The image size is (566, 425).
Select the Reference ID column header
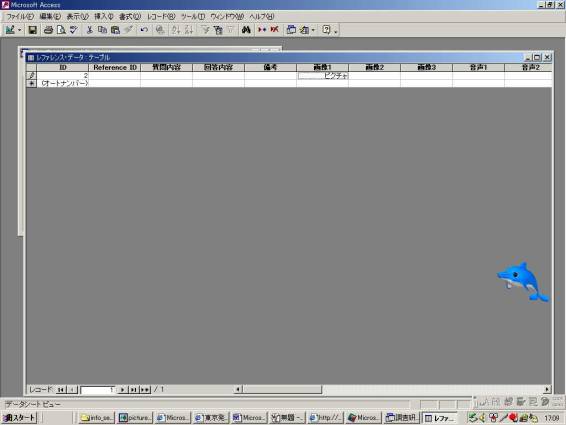pos(114,68)
